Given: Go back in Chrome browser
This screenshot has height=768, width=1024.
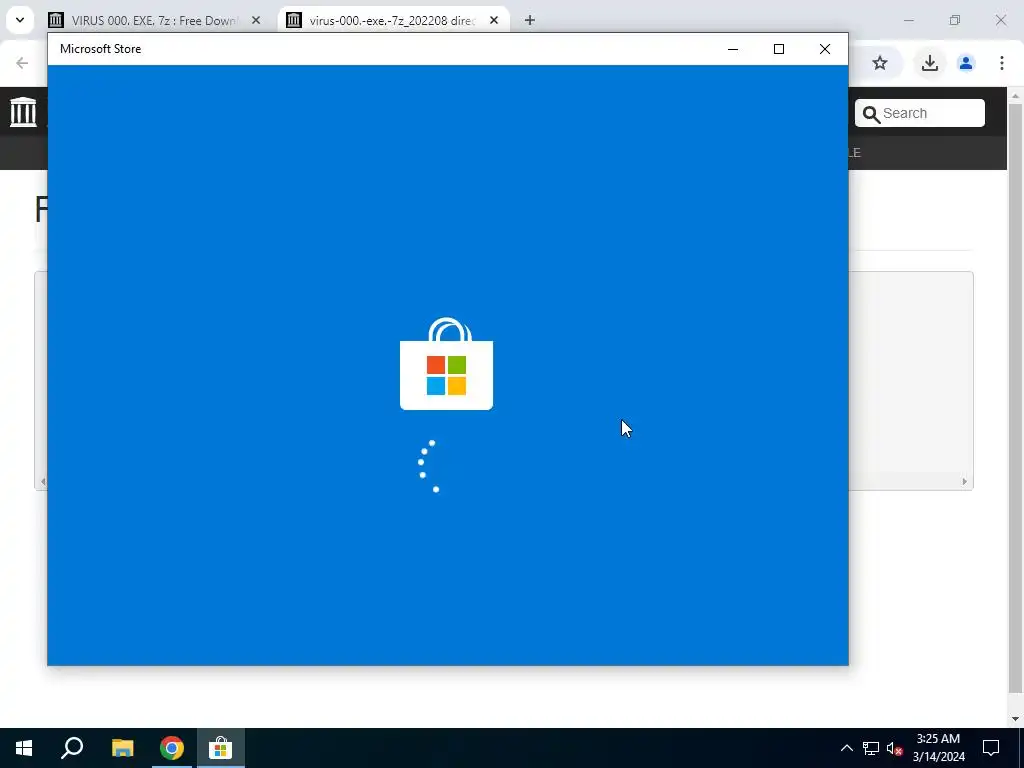Looking at the screenshot, I should tap(22, 63).
